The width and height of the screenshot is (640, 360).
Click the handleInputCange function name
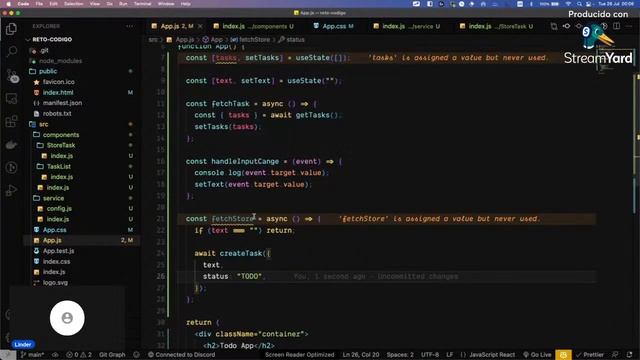(x=245, y=161)
